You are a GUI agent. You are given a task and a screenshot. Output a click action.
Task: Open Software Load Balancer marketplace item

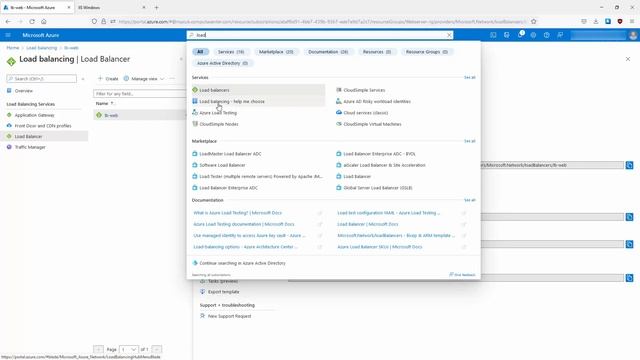(222, 165)
